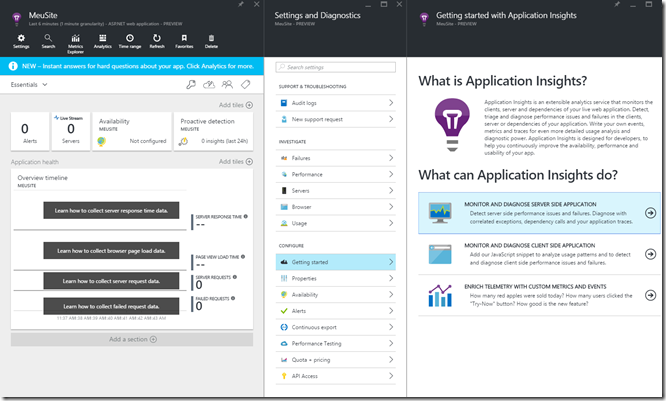
Task: Click arrow on Server Side Application card
Action: (650, 213)
